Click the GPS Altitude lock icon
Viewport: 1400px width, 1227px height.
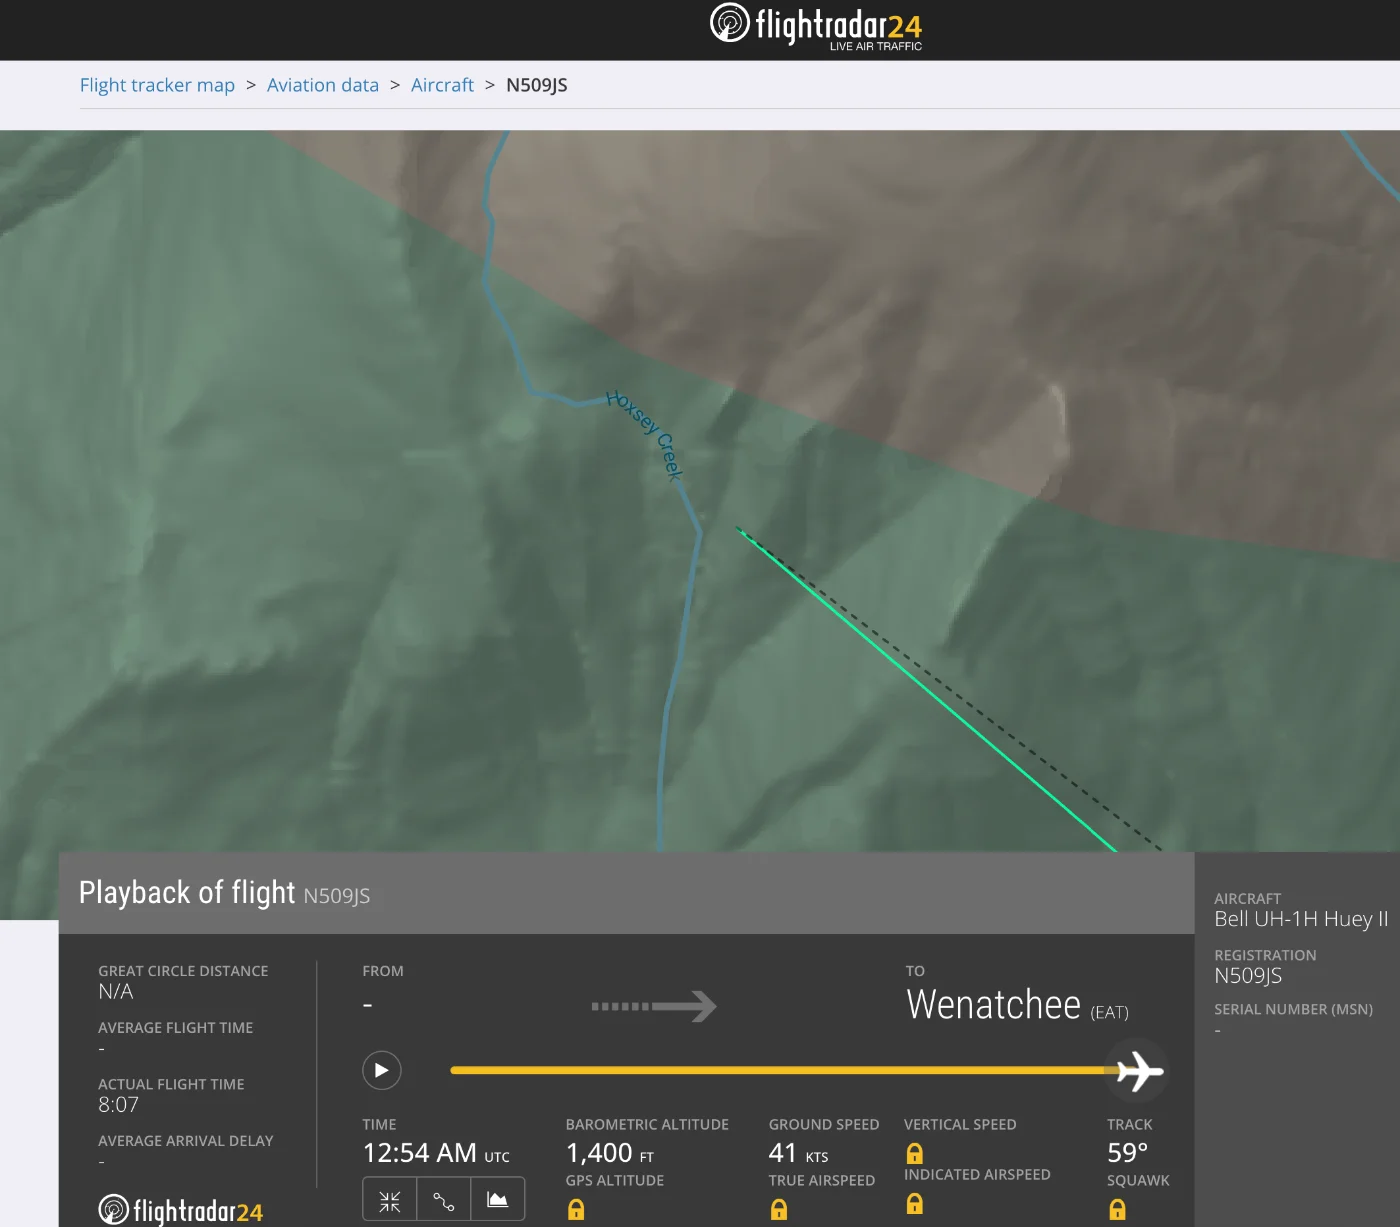(576, 1210)
